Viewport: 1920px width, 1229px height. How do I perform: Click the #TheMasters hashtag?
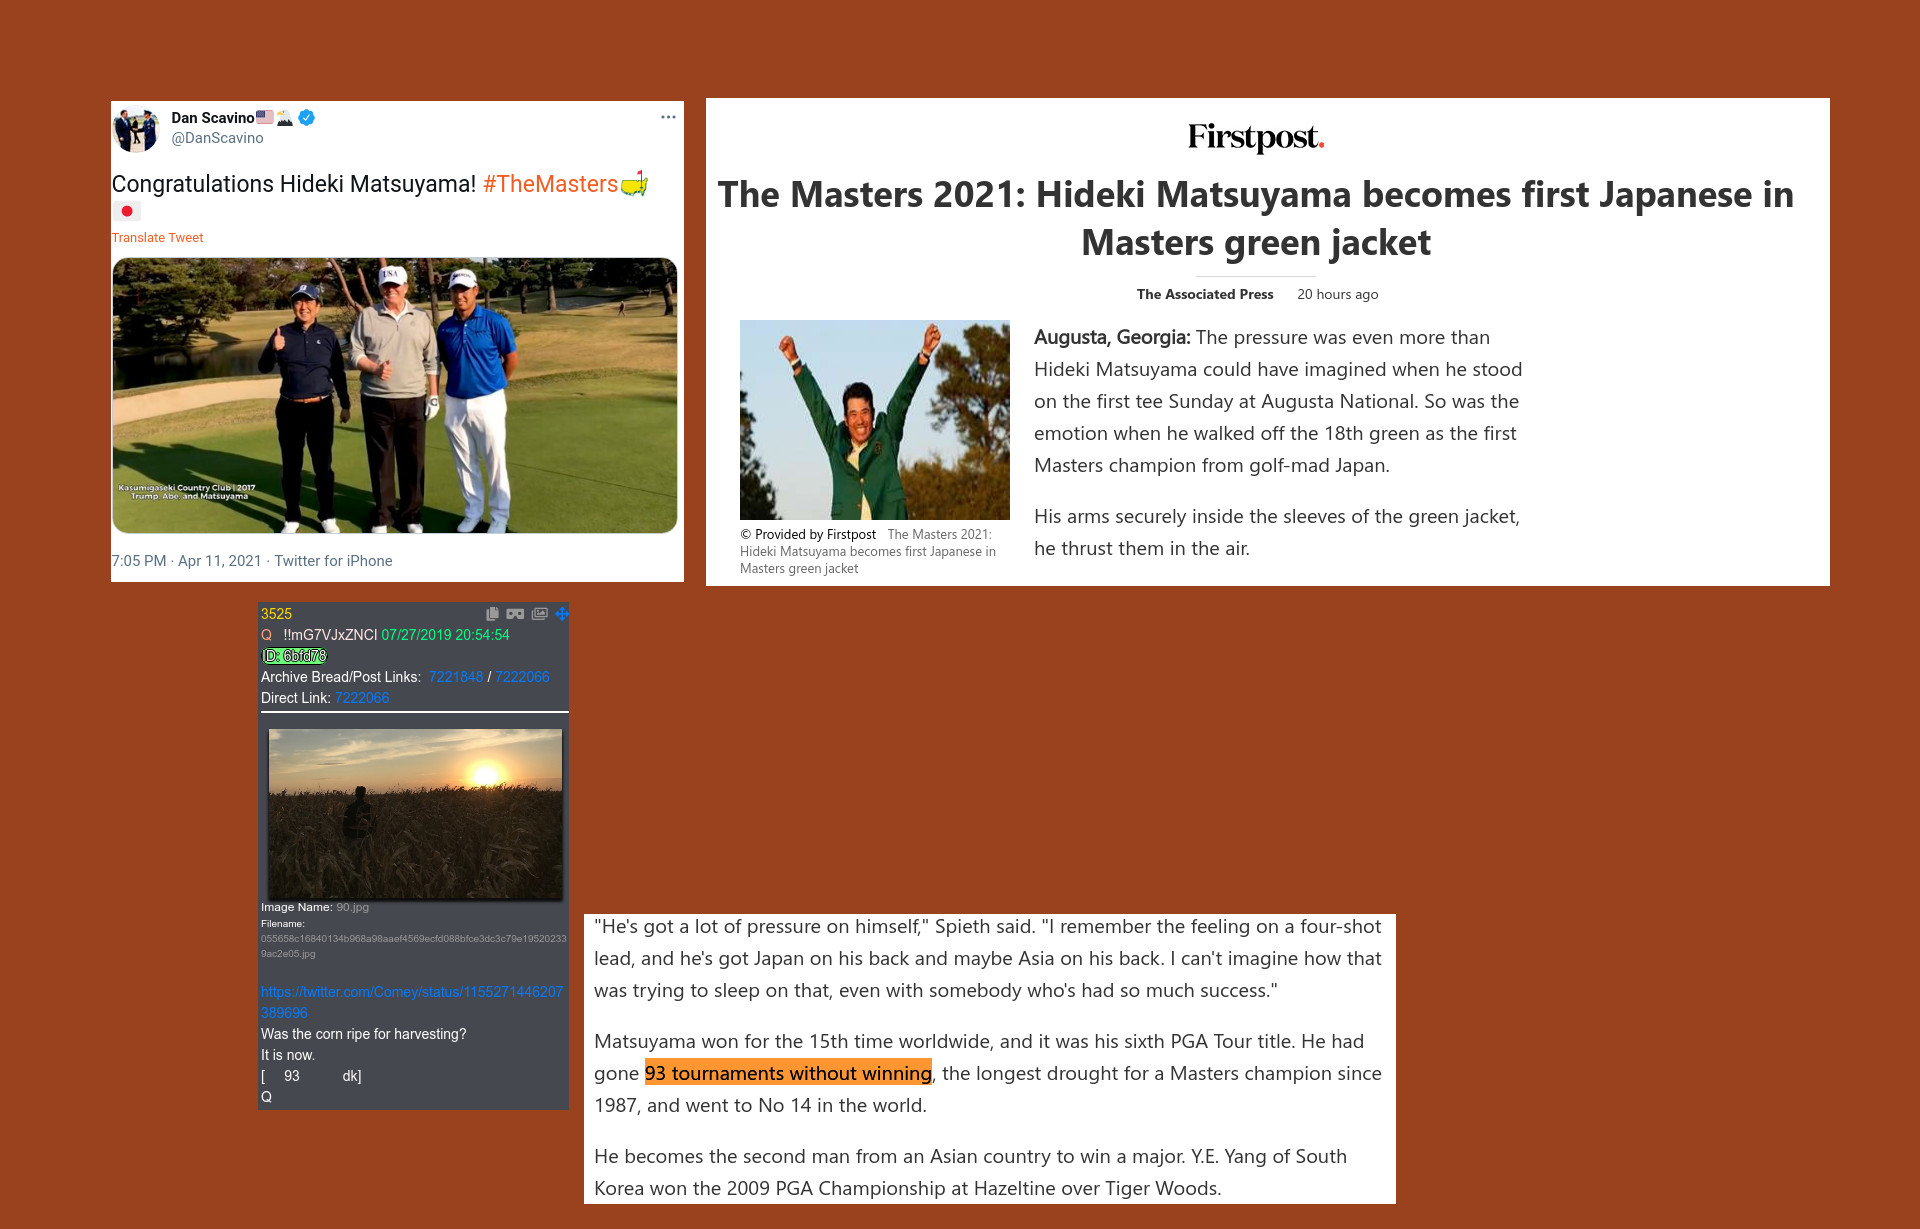click(550, 184)
